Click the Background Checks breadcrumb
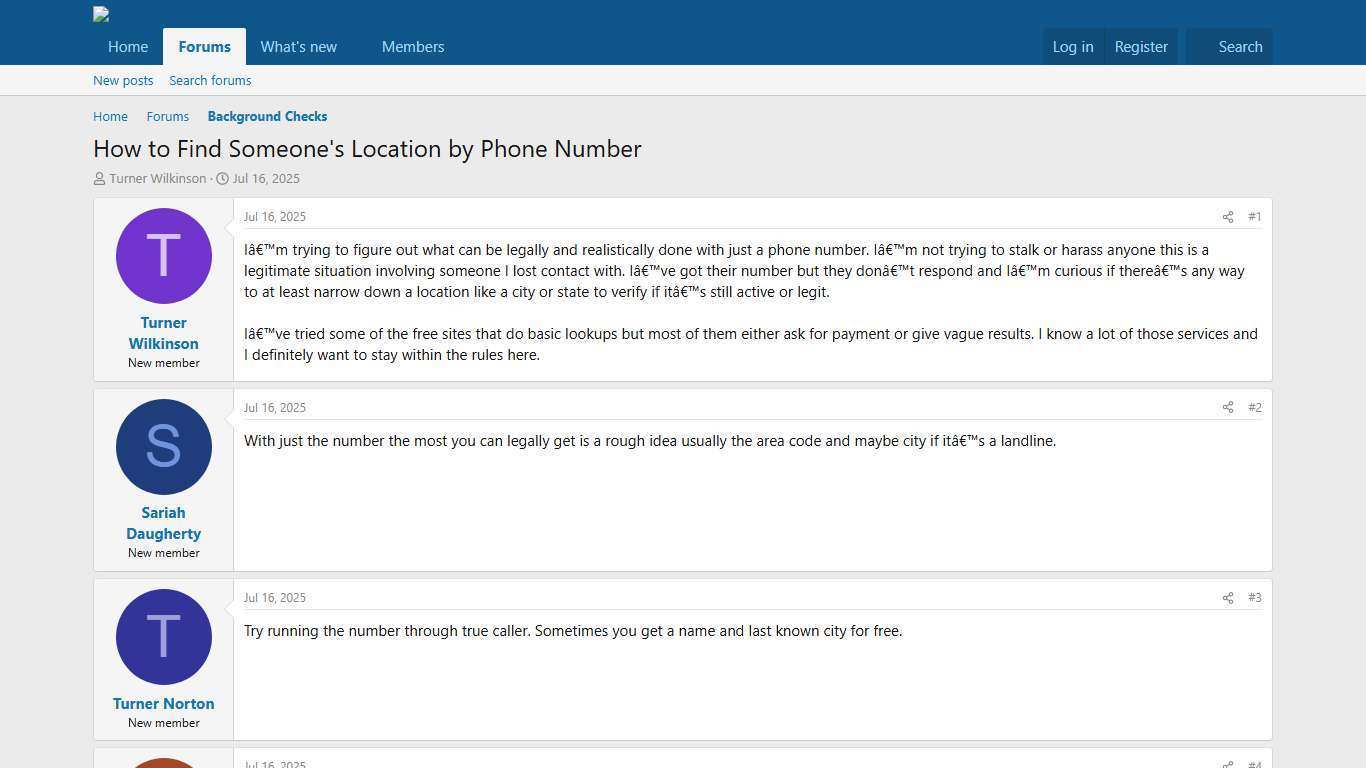 (x=267, y=116)
